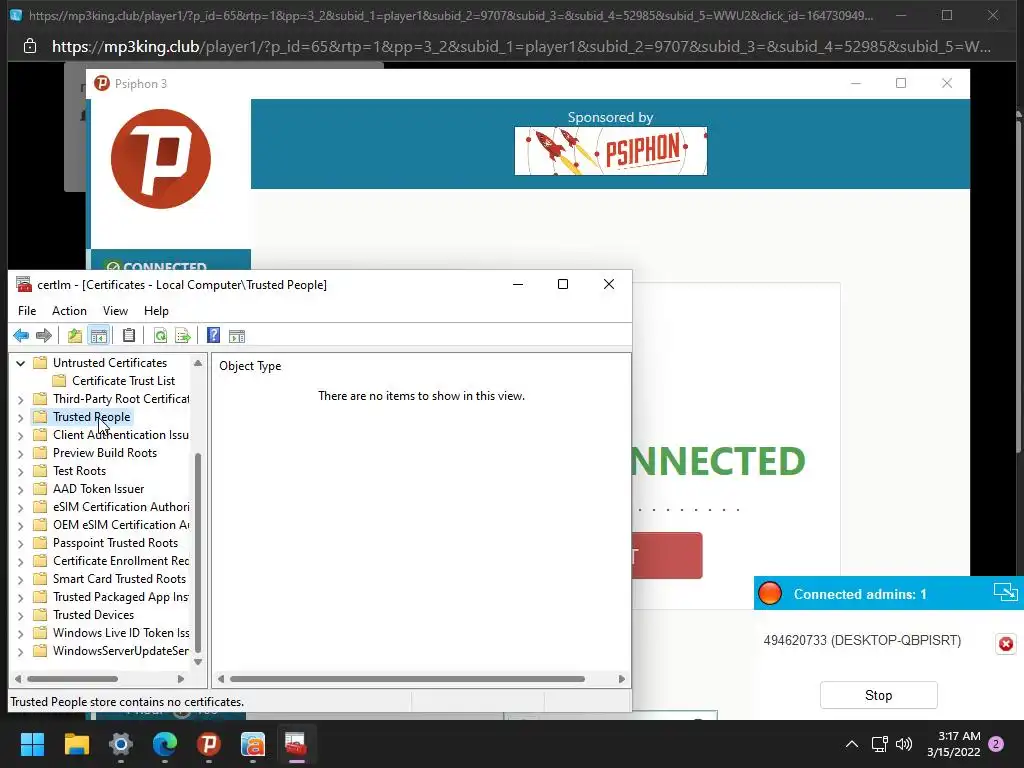Image resolution: width=1024 pixels, height=768 pixels.
Task: Select Certificate Trust List folder
Action: [x=123, y=381]
